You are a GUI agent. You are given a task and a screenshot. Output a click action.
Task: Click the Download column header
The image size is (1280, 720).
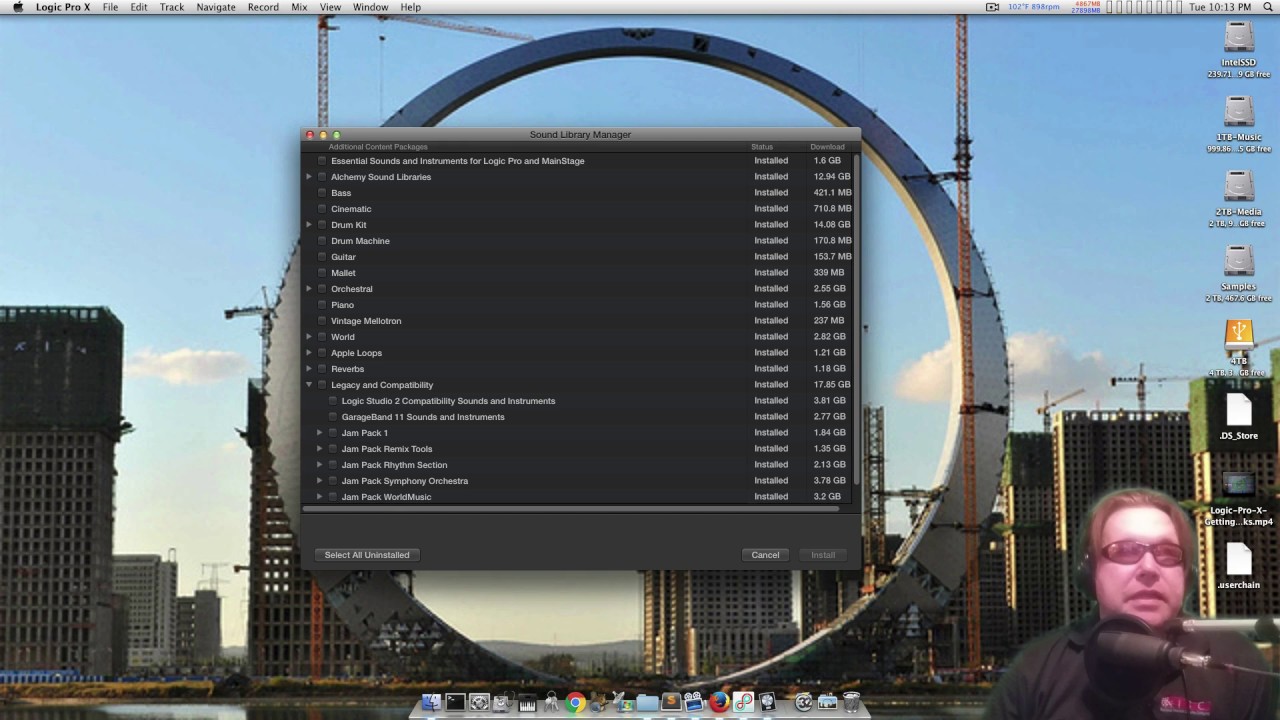(827, 147)
